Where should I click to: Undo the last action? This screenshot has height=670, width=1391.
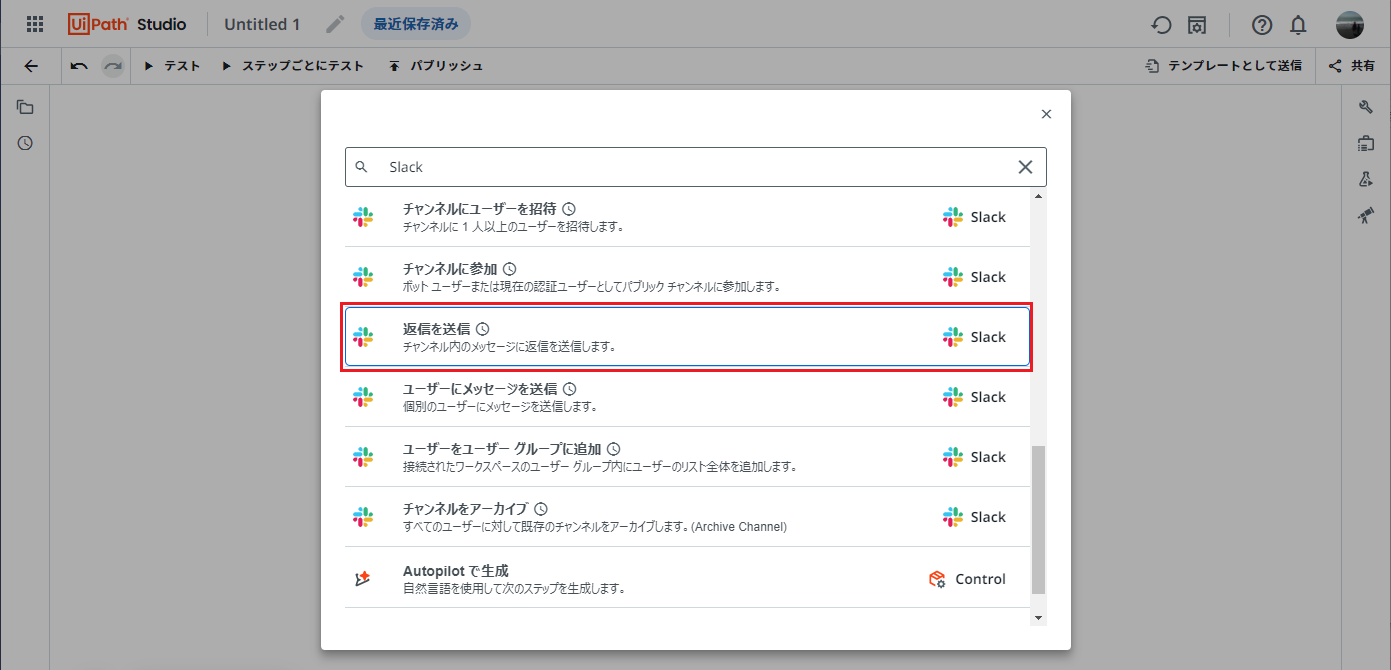tap(79, 66)
